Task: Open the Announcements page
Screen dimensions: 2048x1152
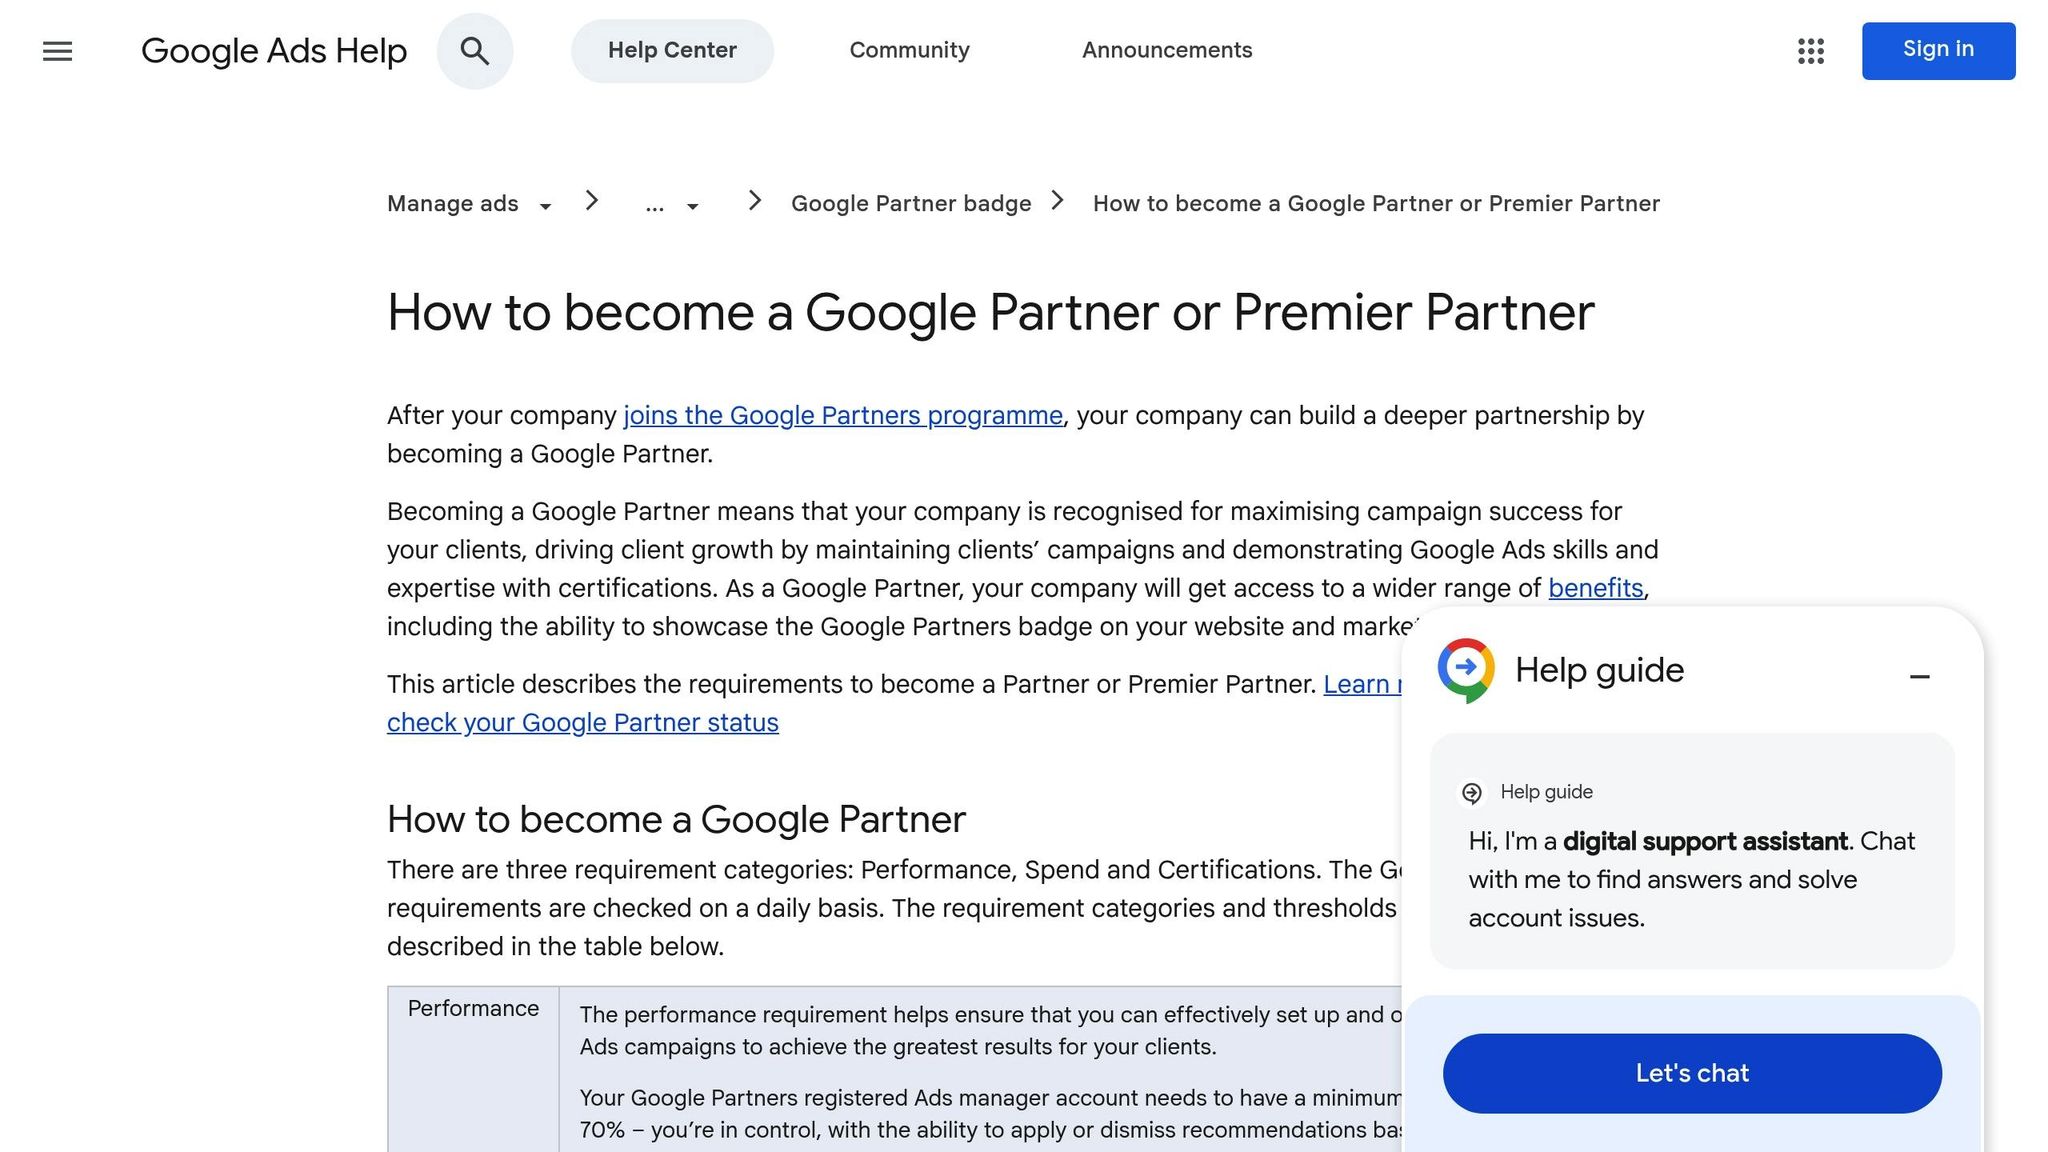Action: [1166, 50]
